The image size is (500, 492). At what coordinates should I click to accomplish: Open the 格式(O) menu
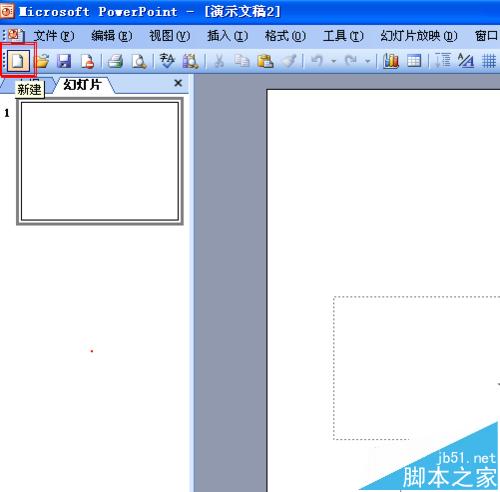coord(285,36)
